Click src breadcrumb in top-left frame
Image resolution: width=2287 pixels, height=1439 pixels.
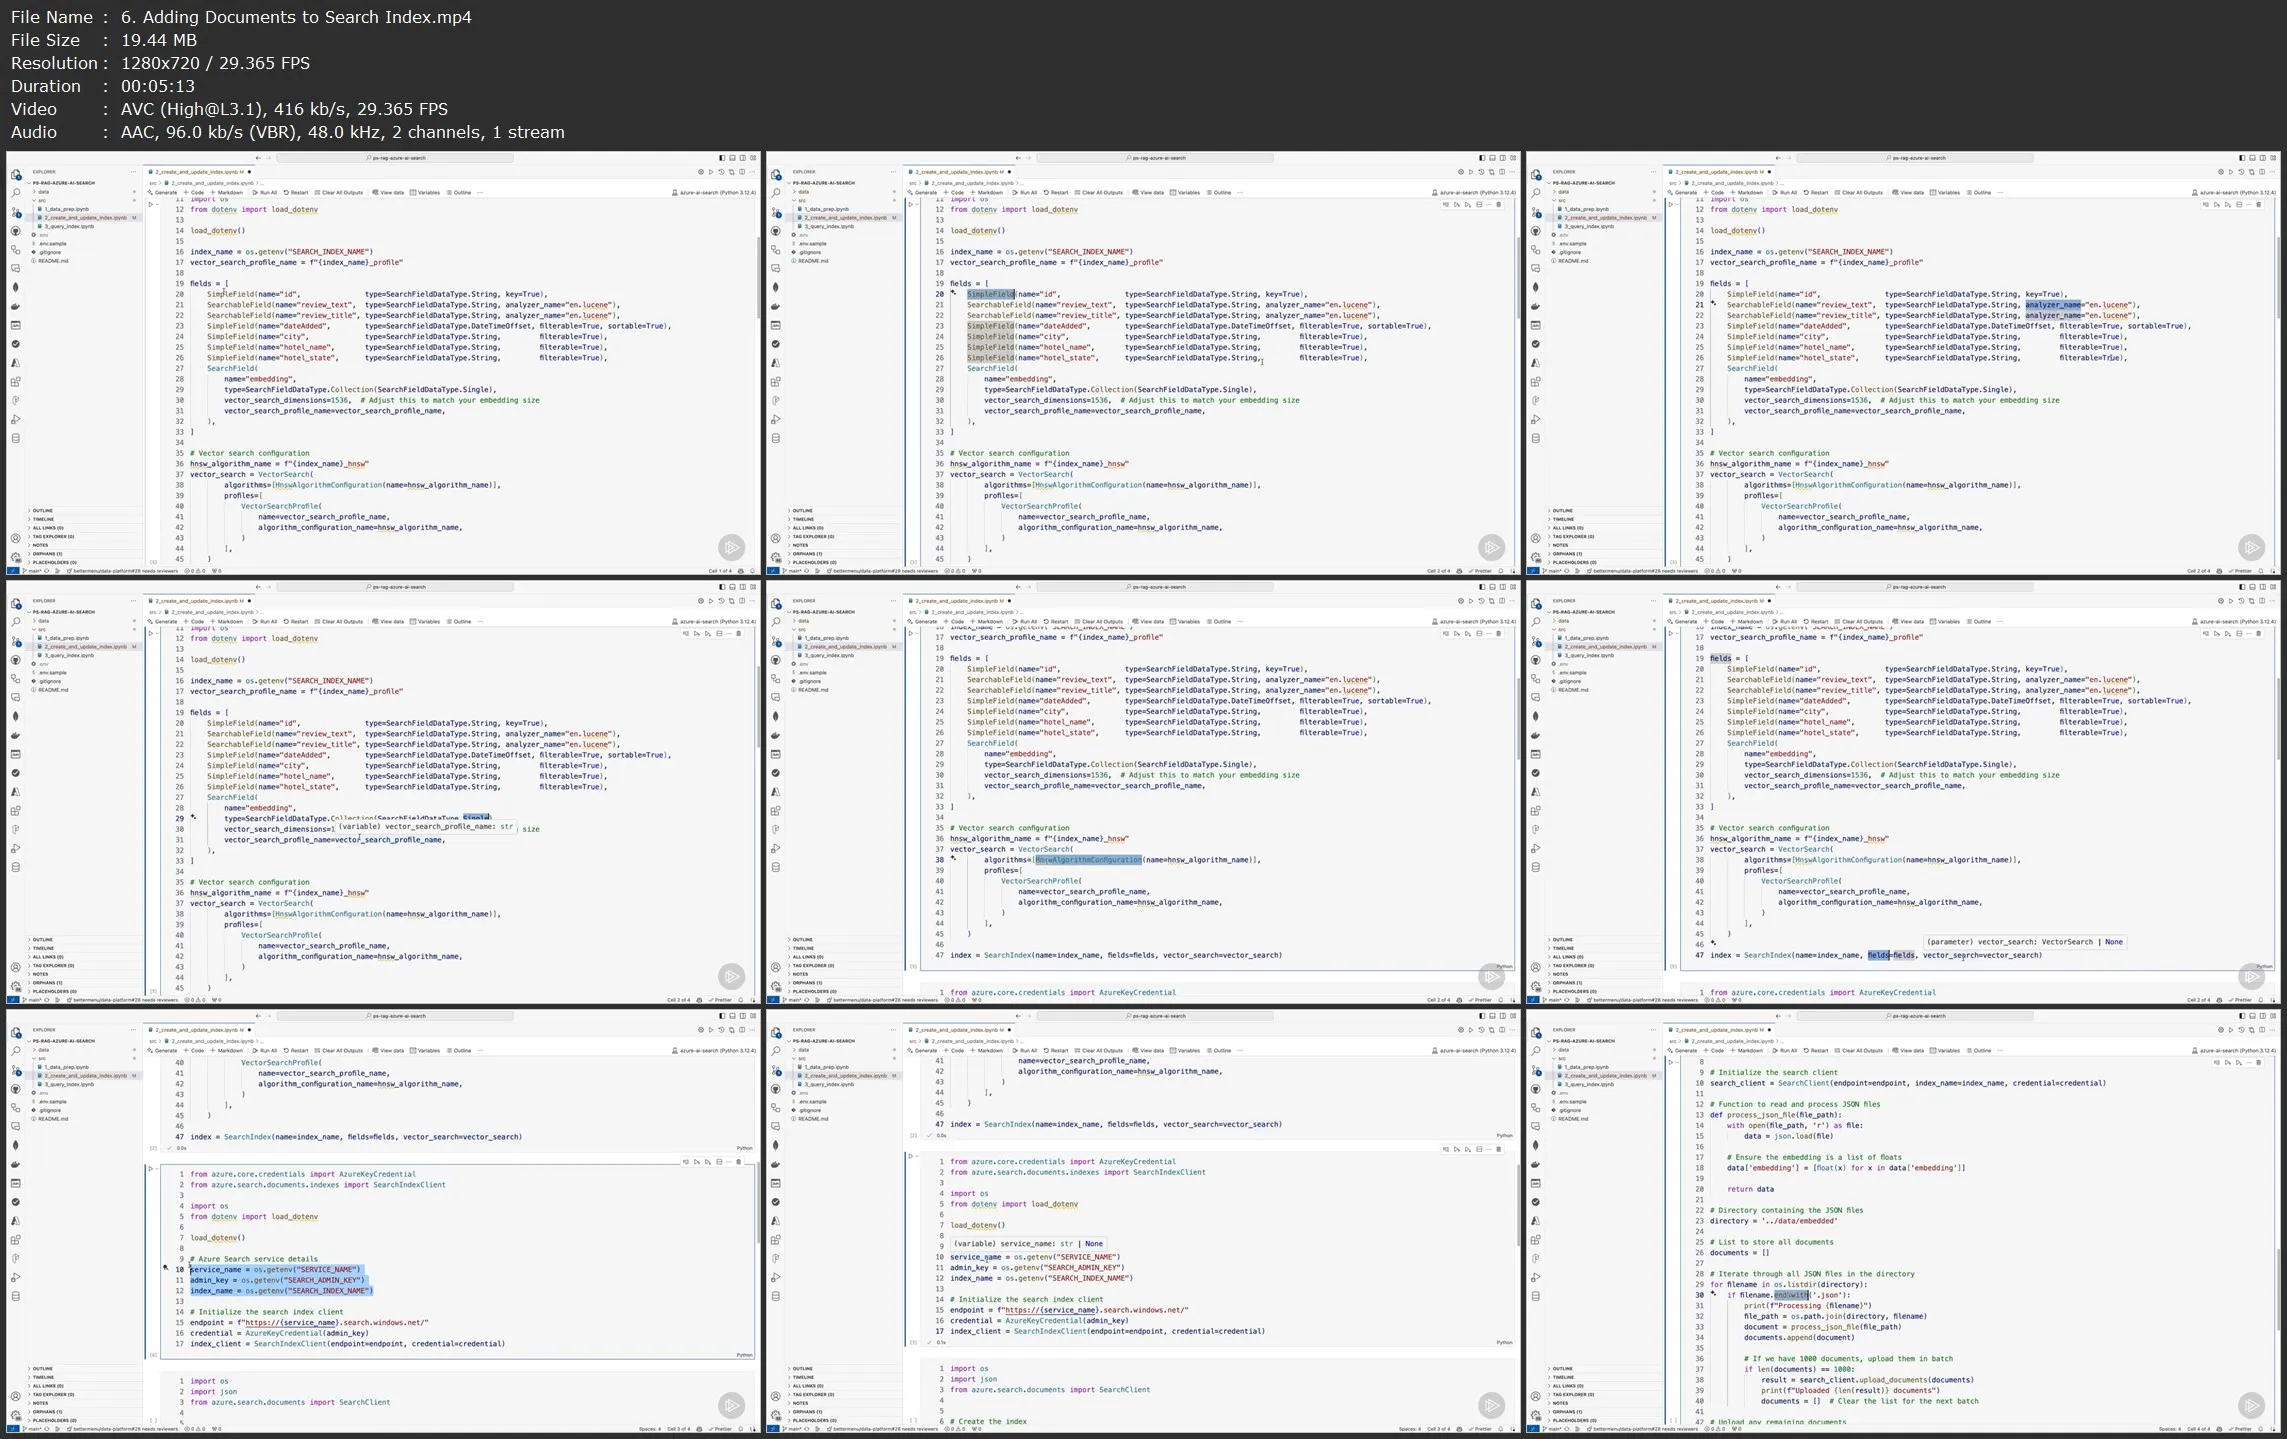[x=153, y=183]
